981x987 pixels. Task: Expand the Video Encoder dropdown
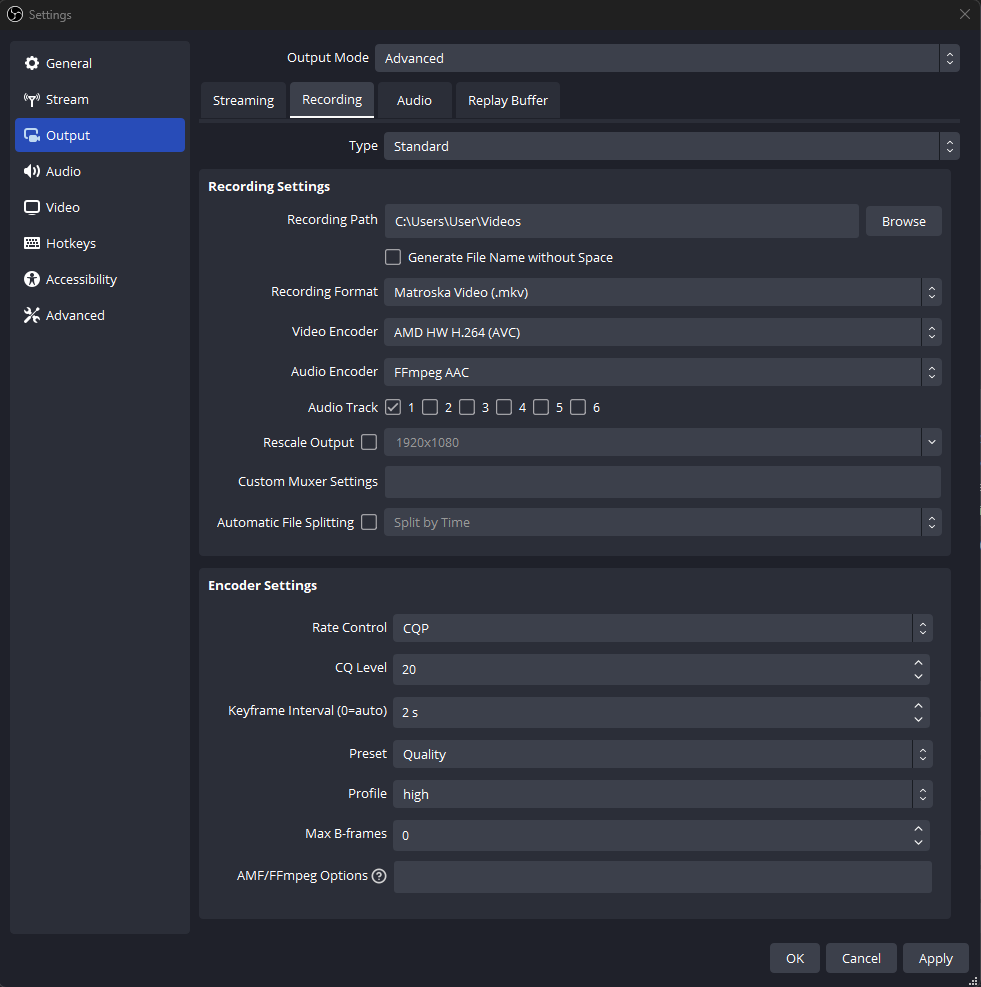point(661,332)
